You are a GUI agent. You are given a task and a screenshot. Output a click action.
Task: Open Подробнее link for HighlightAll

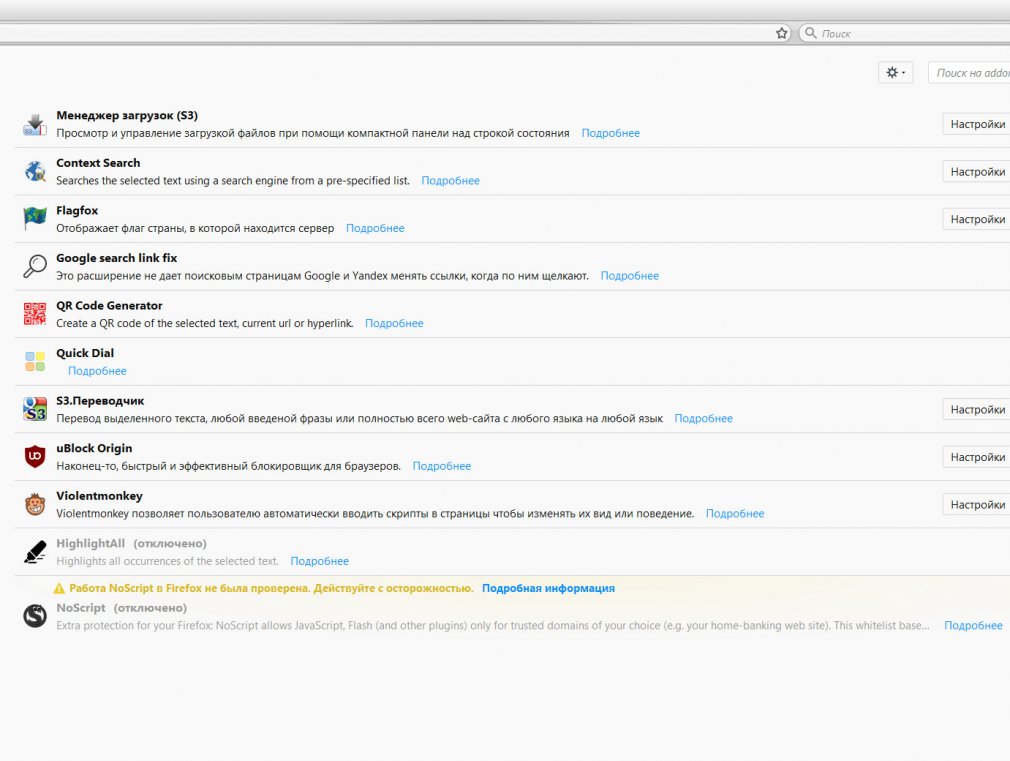[x=319, y=561]
